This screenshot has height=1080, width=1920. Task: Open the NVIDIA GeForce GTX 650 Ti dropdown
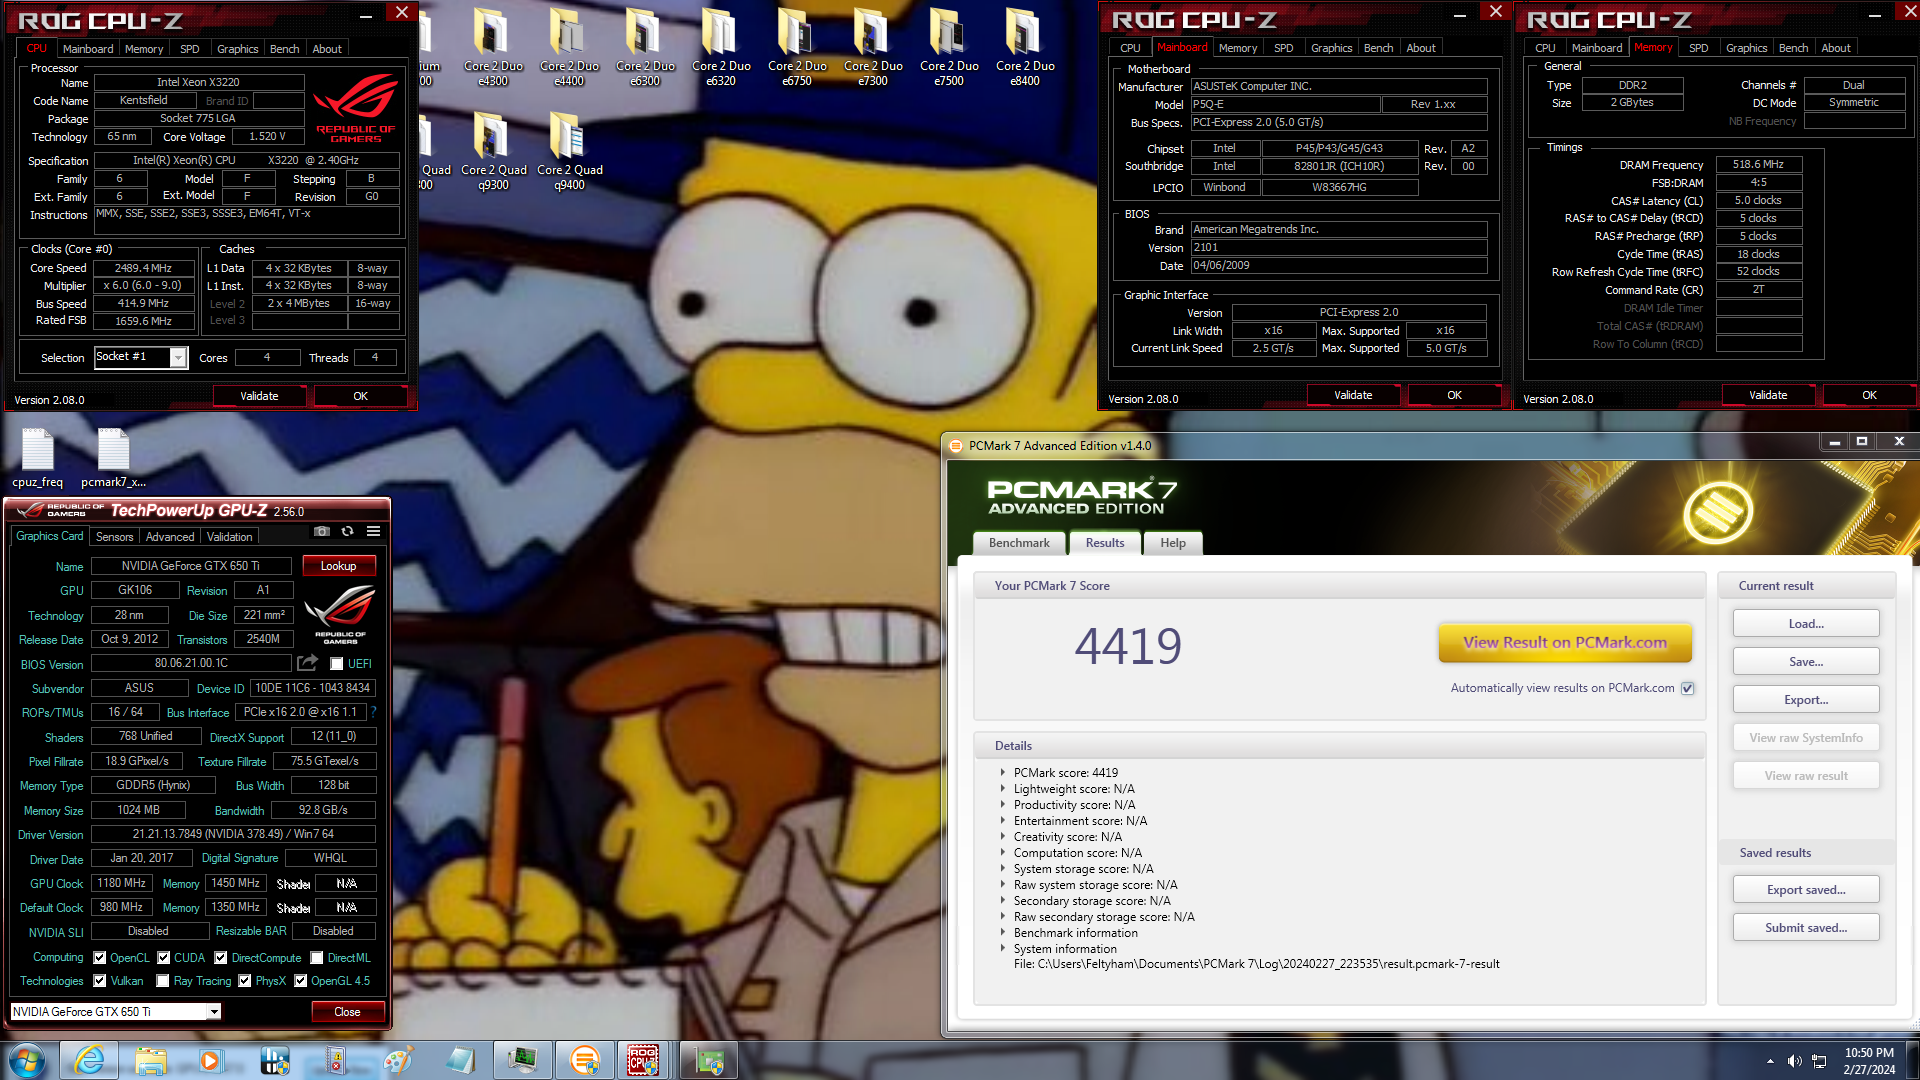pyautogui.click(x=214, y=1011)
